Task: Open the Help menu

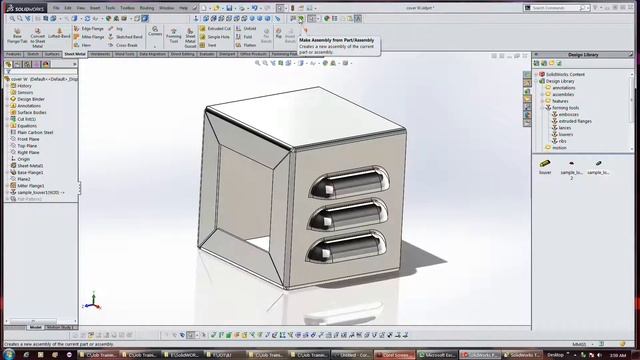Action: tap(184, 8)
